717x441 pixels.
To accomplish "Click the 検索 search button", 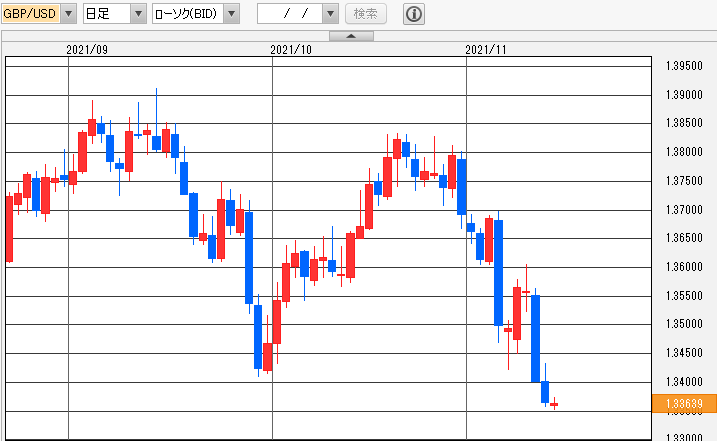I will coord(365,14).
